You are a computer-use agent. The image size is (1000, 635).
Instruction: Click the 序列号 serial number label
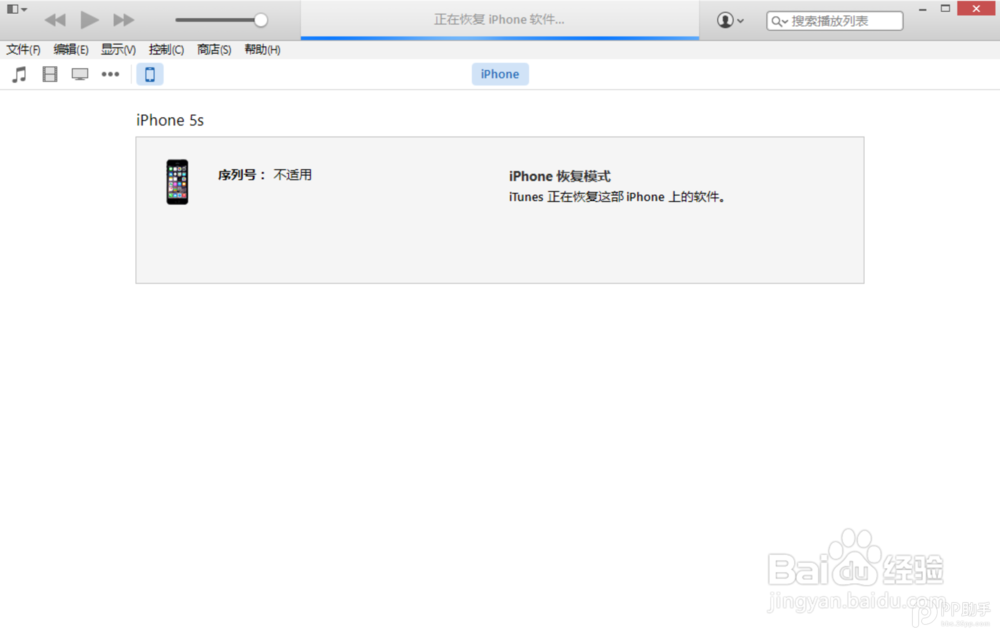pos(241,175)
